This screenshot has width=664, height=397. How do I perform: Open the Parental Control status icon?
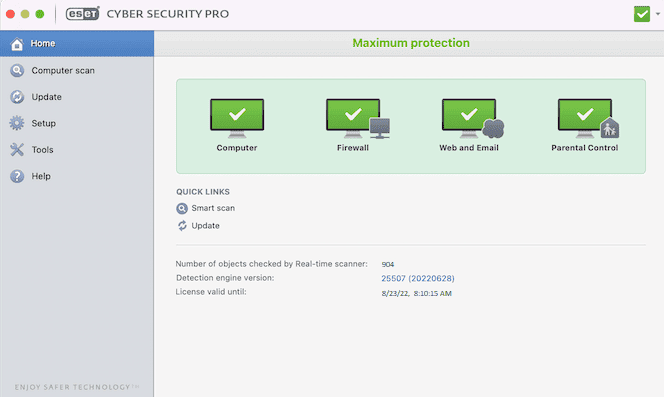tap(588, 118)
